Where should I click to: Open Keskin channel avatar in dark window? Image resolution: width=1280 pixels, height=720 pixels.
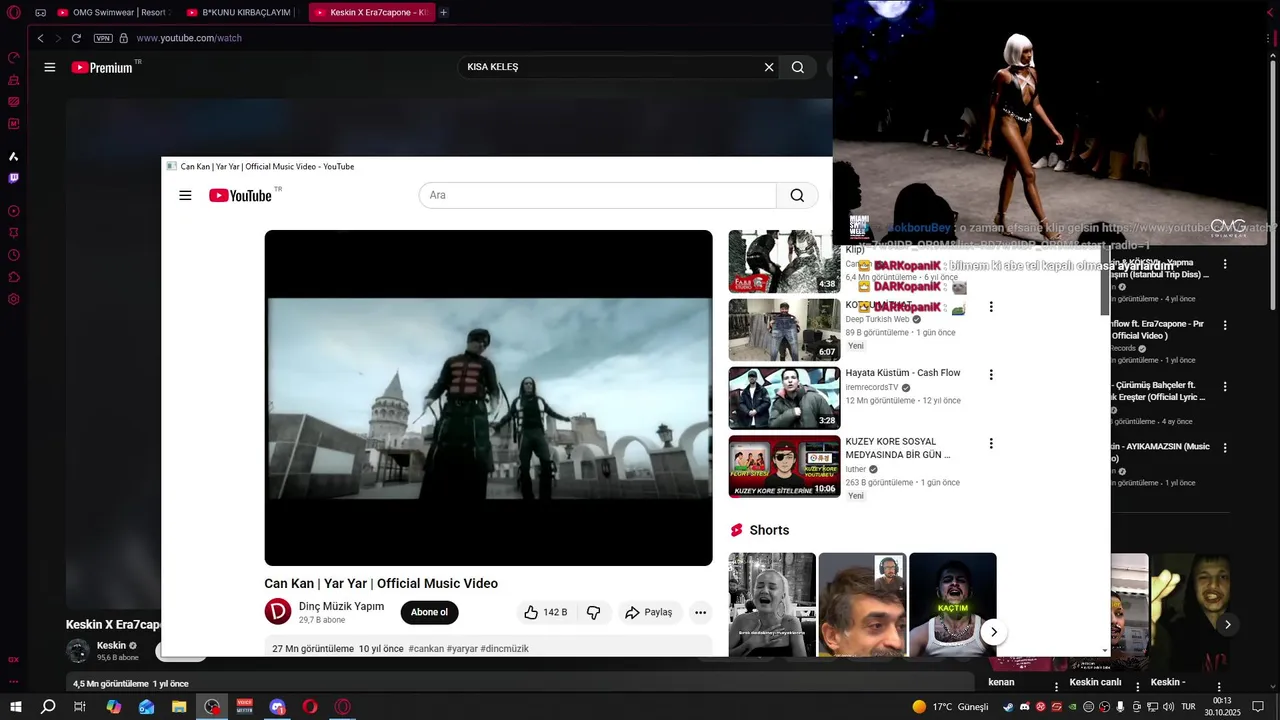click(78, 651)
